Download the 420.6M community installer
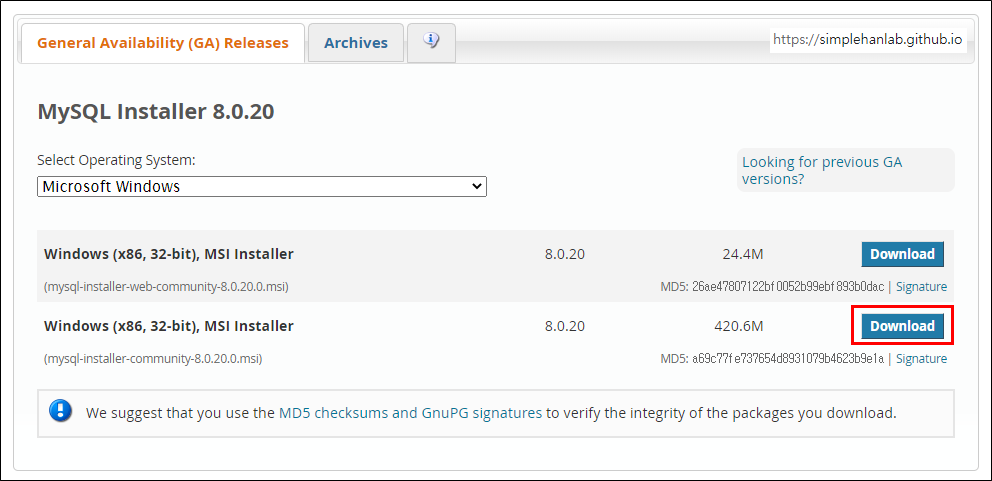Screen dimensions: 992x481 click(x=902, y=326)
